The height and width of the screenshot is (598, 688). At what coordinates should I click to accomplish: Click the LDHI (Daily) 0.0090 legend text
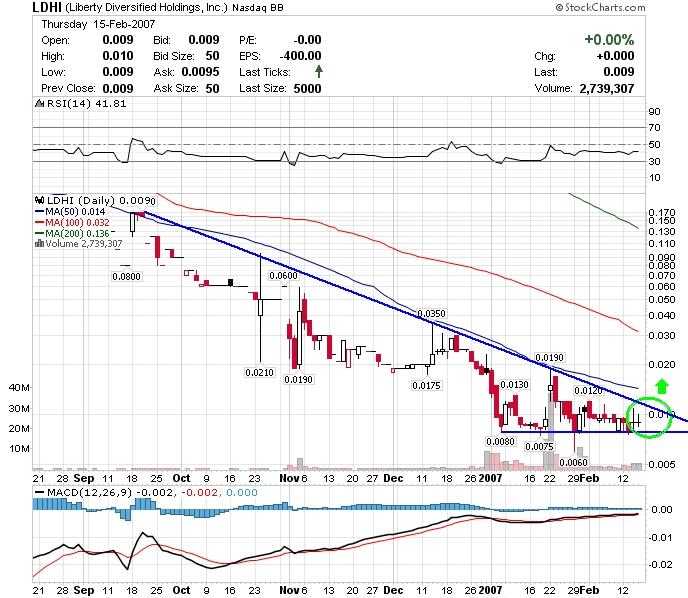pos(101,201)
